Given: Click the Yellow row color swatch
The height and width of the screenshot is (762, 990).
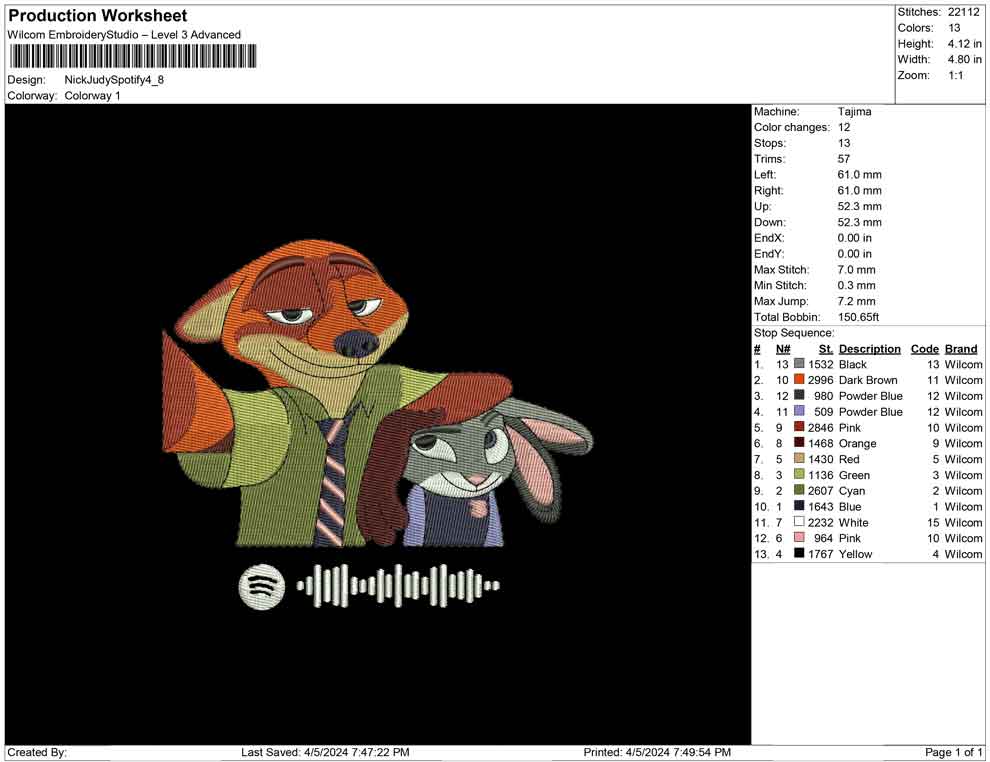Looking at the screenshot, I should [x=799, y=554].
